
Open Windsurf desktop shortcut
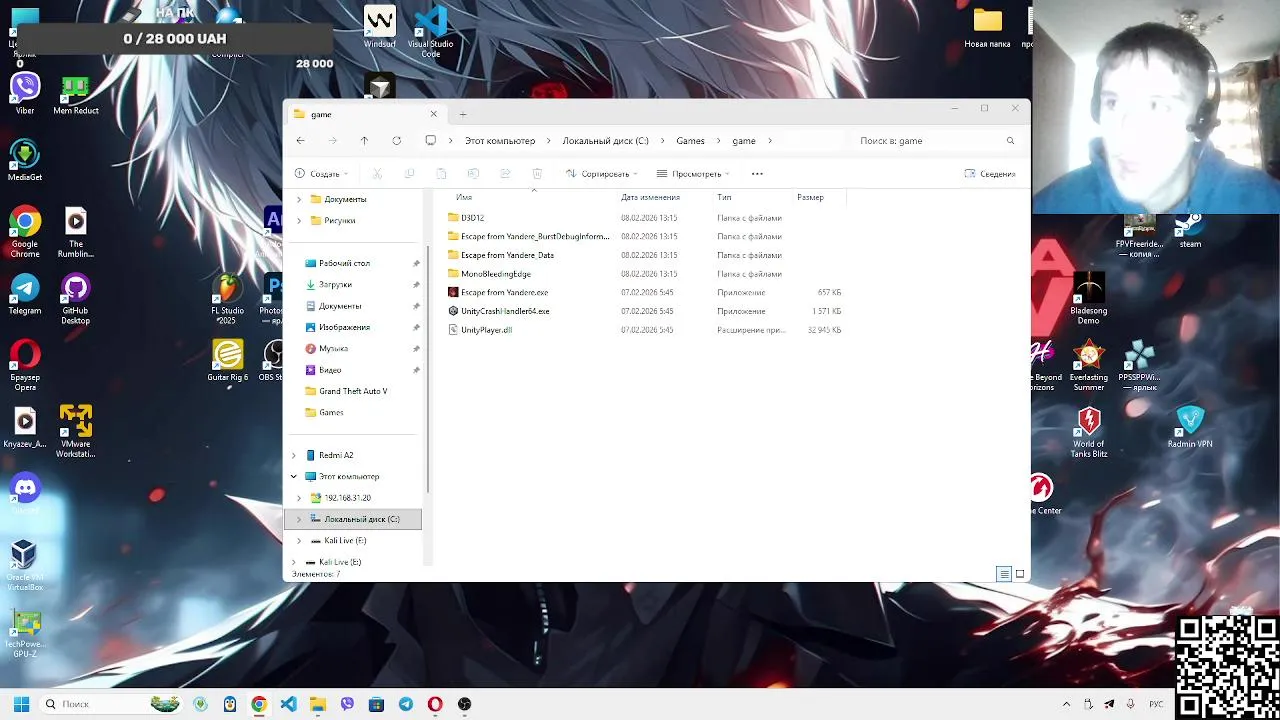[380, 28]
